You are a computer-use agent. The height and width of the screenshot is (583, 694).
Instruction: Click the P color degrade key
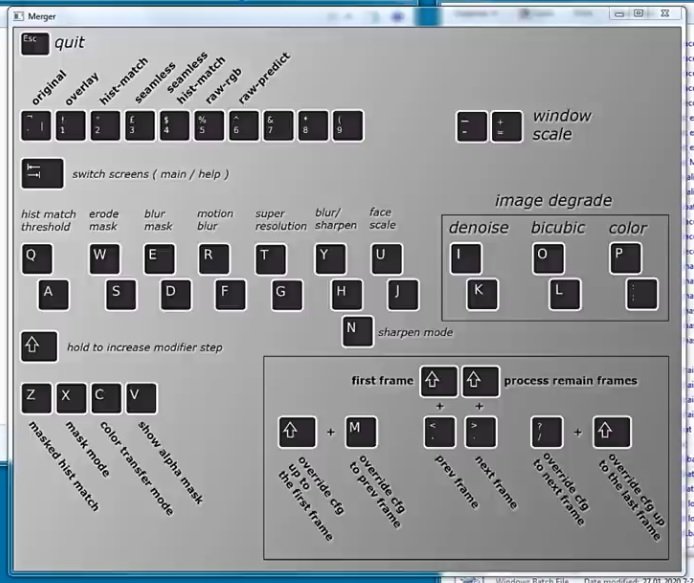pyautogui.click(x=625, y=258)
